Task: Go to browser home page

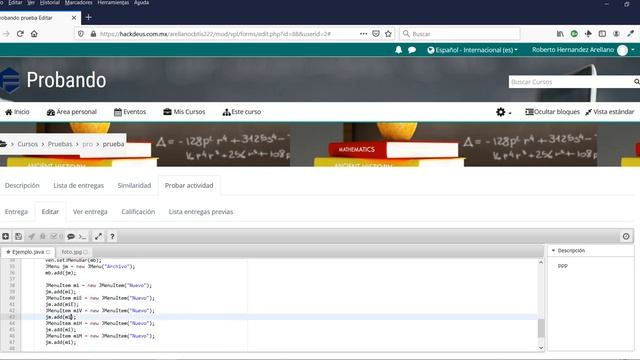Action: [x=34, y=34]
